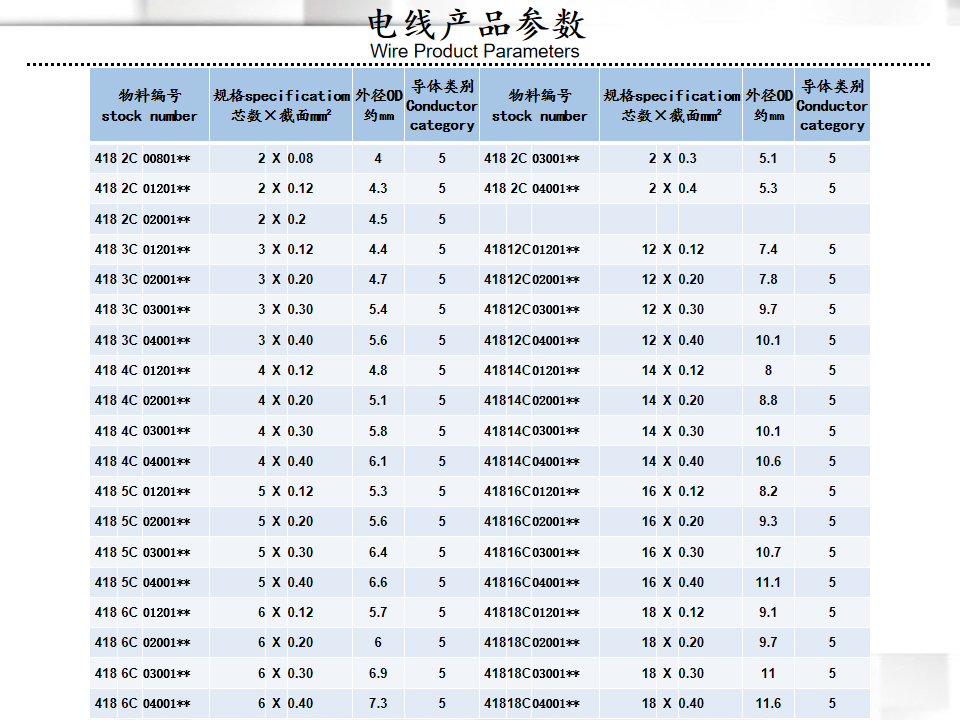Click specification cell '14 X 0.40'

tap(673, 462)
